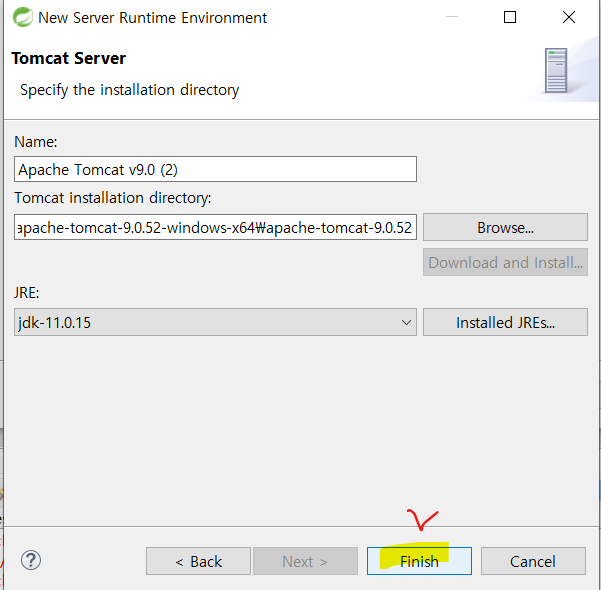601x590 pixels.
Task: Click the Tomcat Server heading text
Action: point(69,58)
